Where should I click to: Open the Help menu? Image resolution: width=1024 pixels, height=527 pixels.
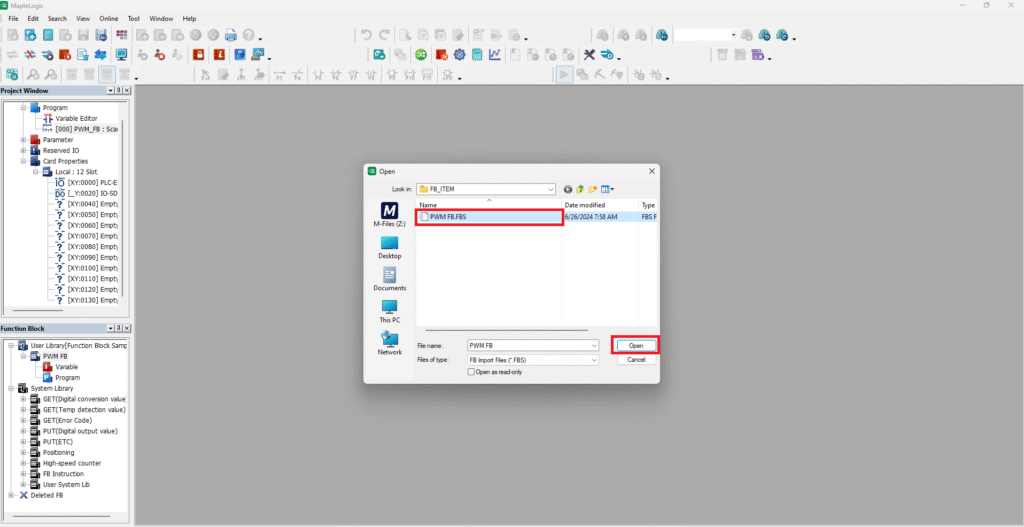(x=189, y=18)
